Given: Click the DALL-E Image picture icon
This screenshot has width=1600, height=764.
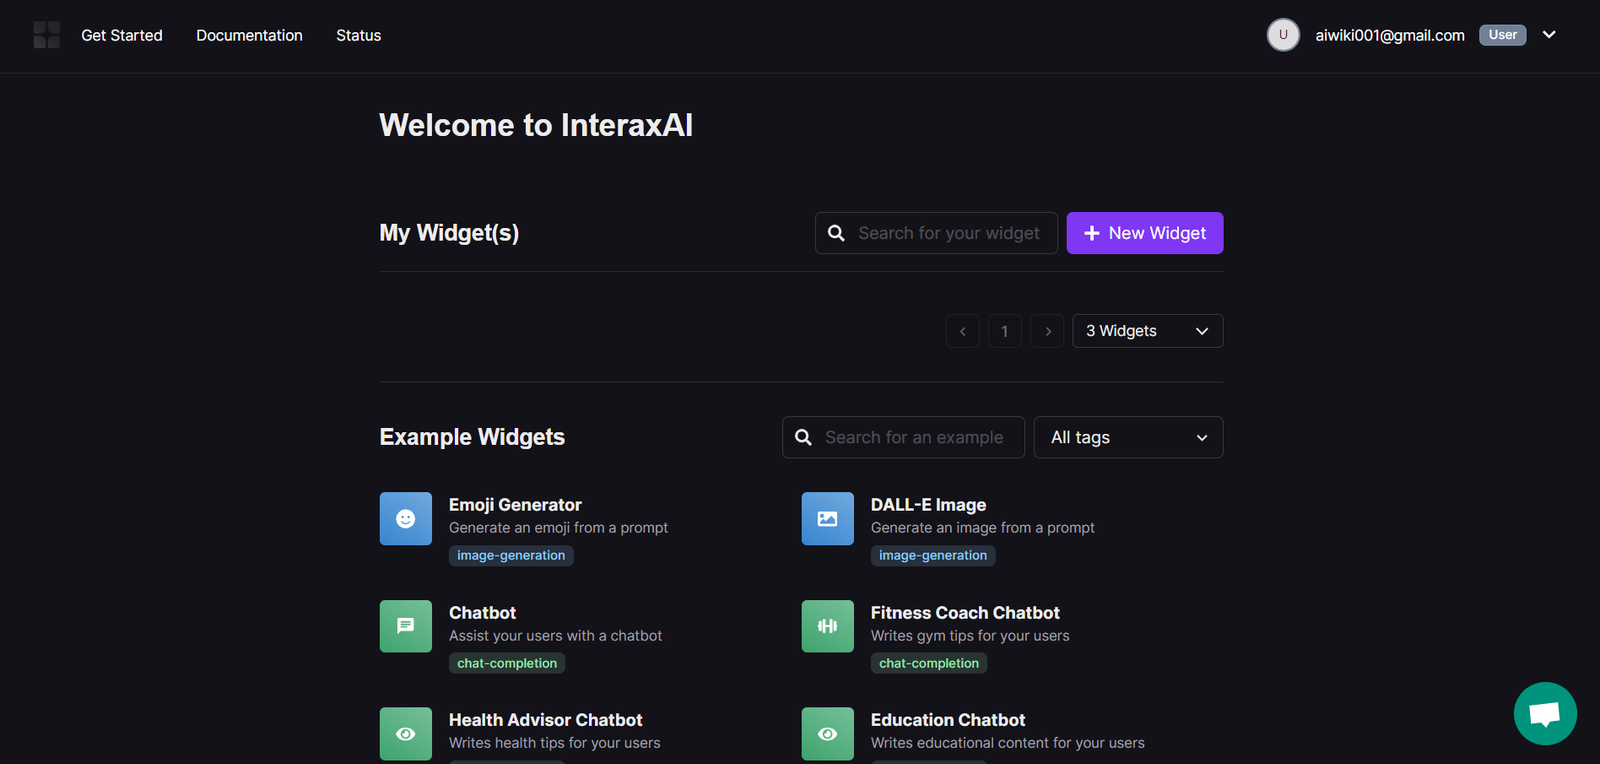Looking at the screenshot, I should (x=828, y=518).
